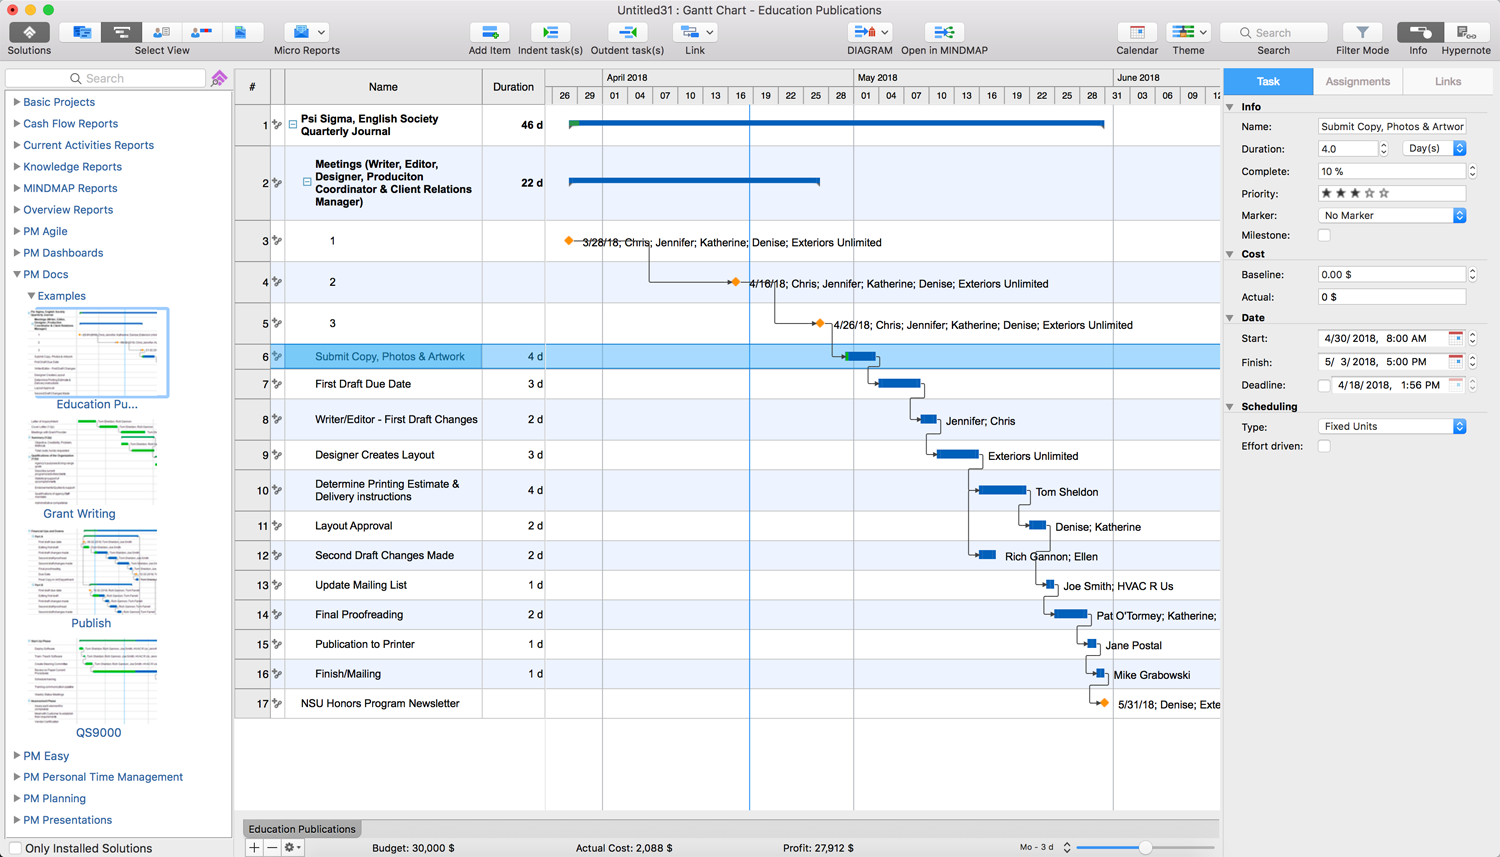Viewport: 1500px width, 857px height.
Task: Click the Outdent task(s) icon
Action: [x=627, y=33]
